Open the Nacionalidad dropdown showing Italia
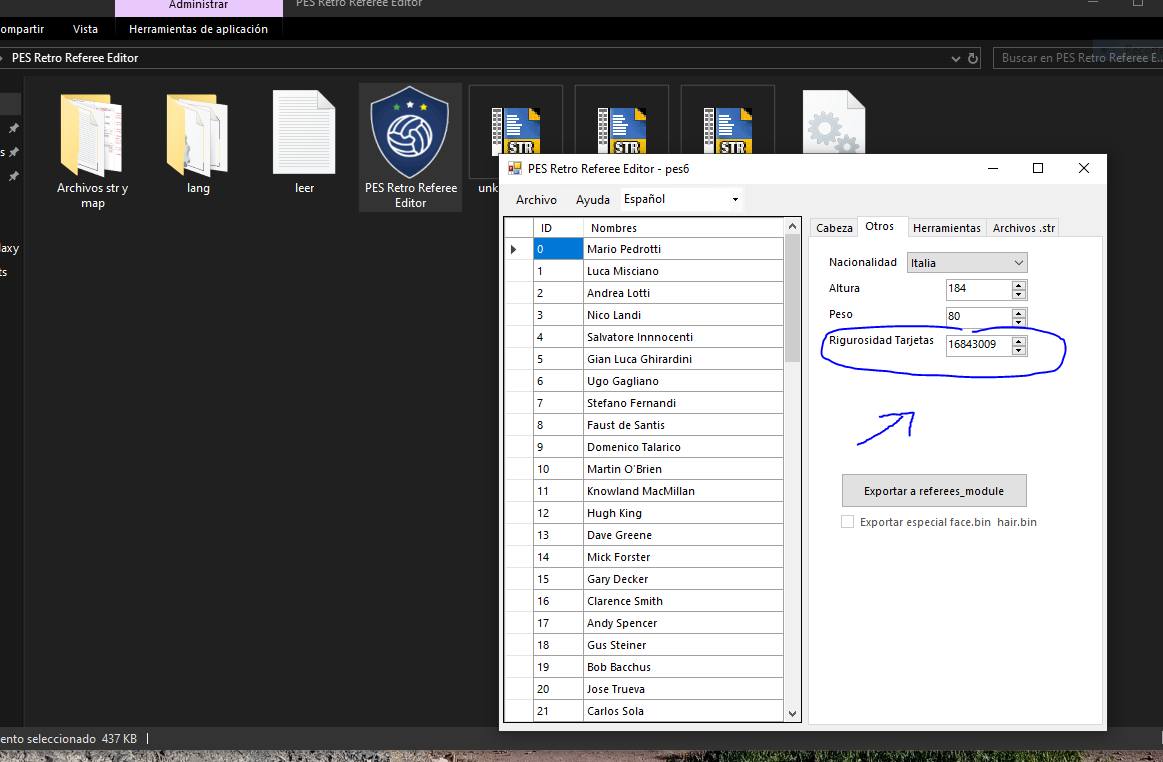The height and width of the screenshot is (762, 1163). (966, 263)
